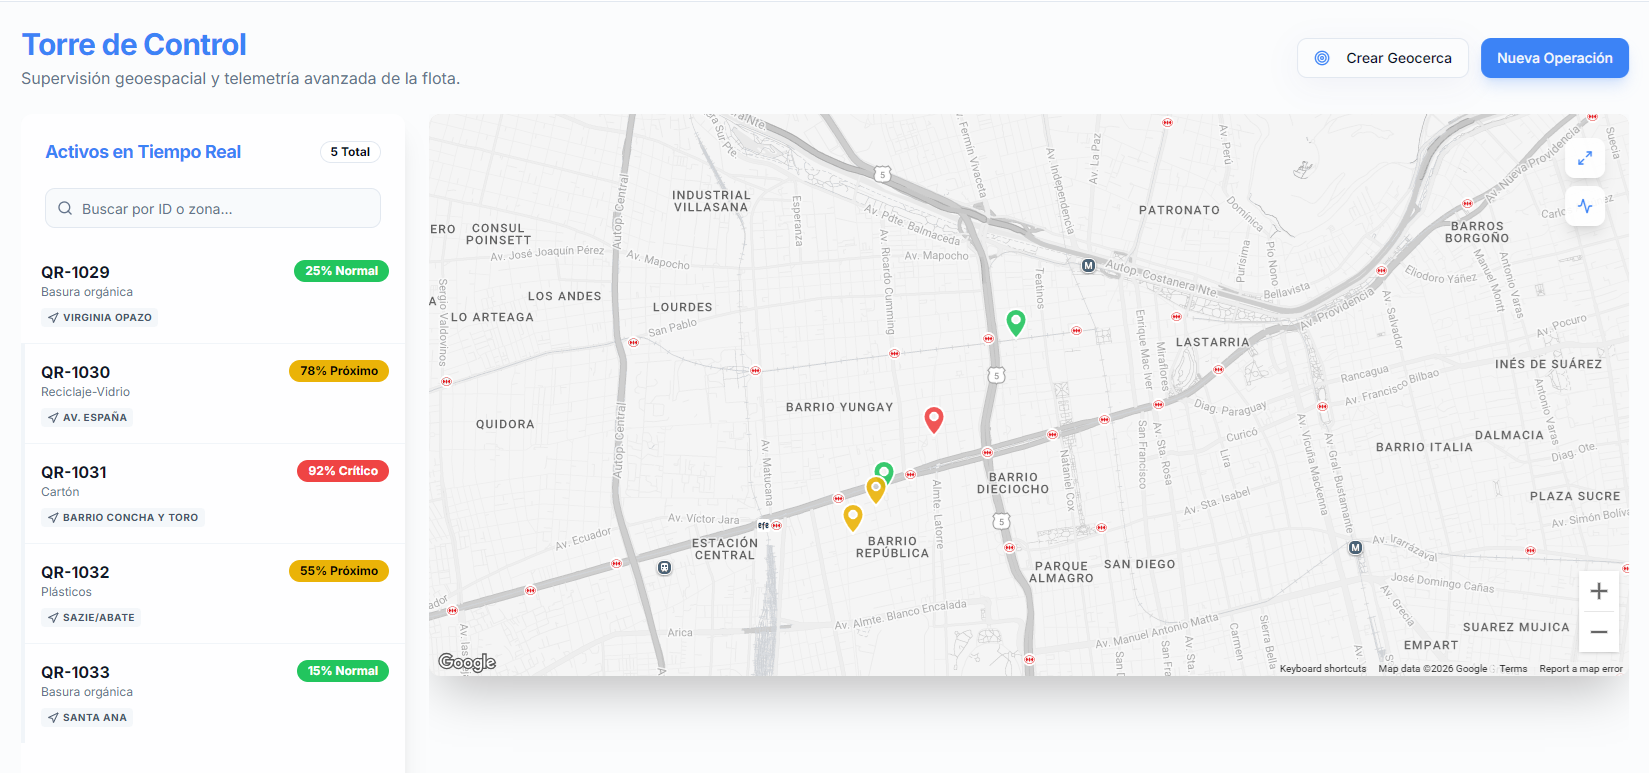Viewport: 1649px width, 773px height.
Task: Click the VIRGINIA OPAZO location tag
Action: (x=100, y=318)
